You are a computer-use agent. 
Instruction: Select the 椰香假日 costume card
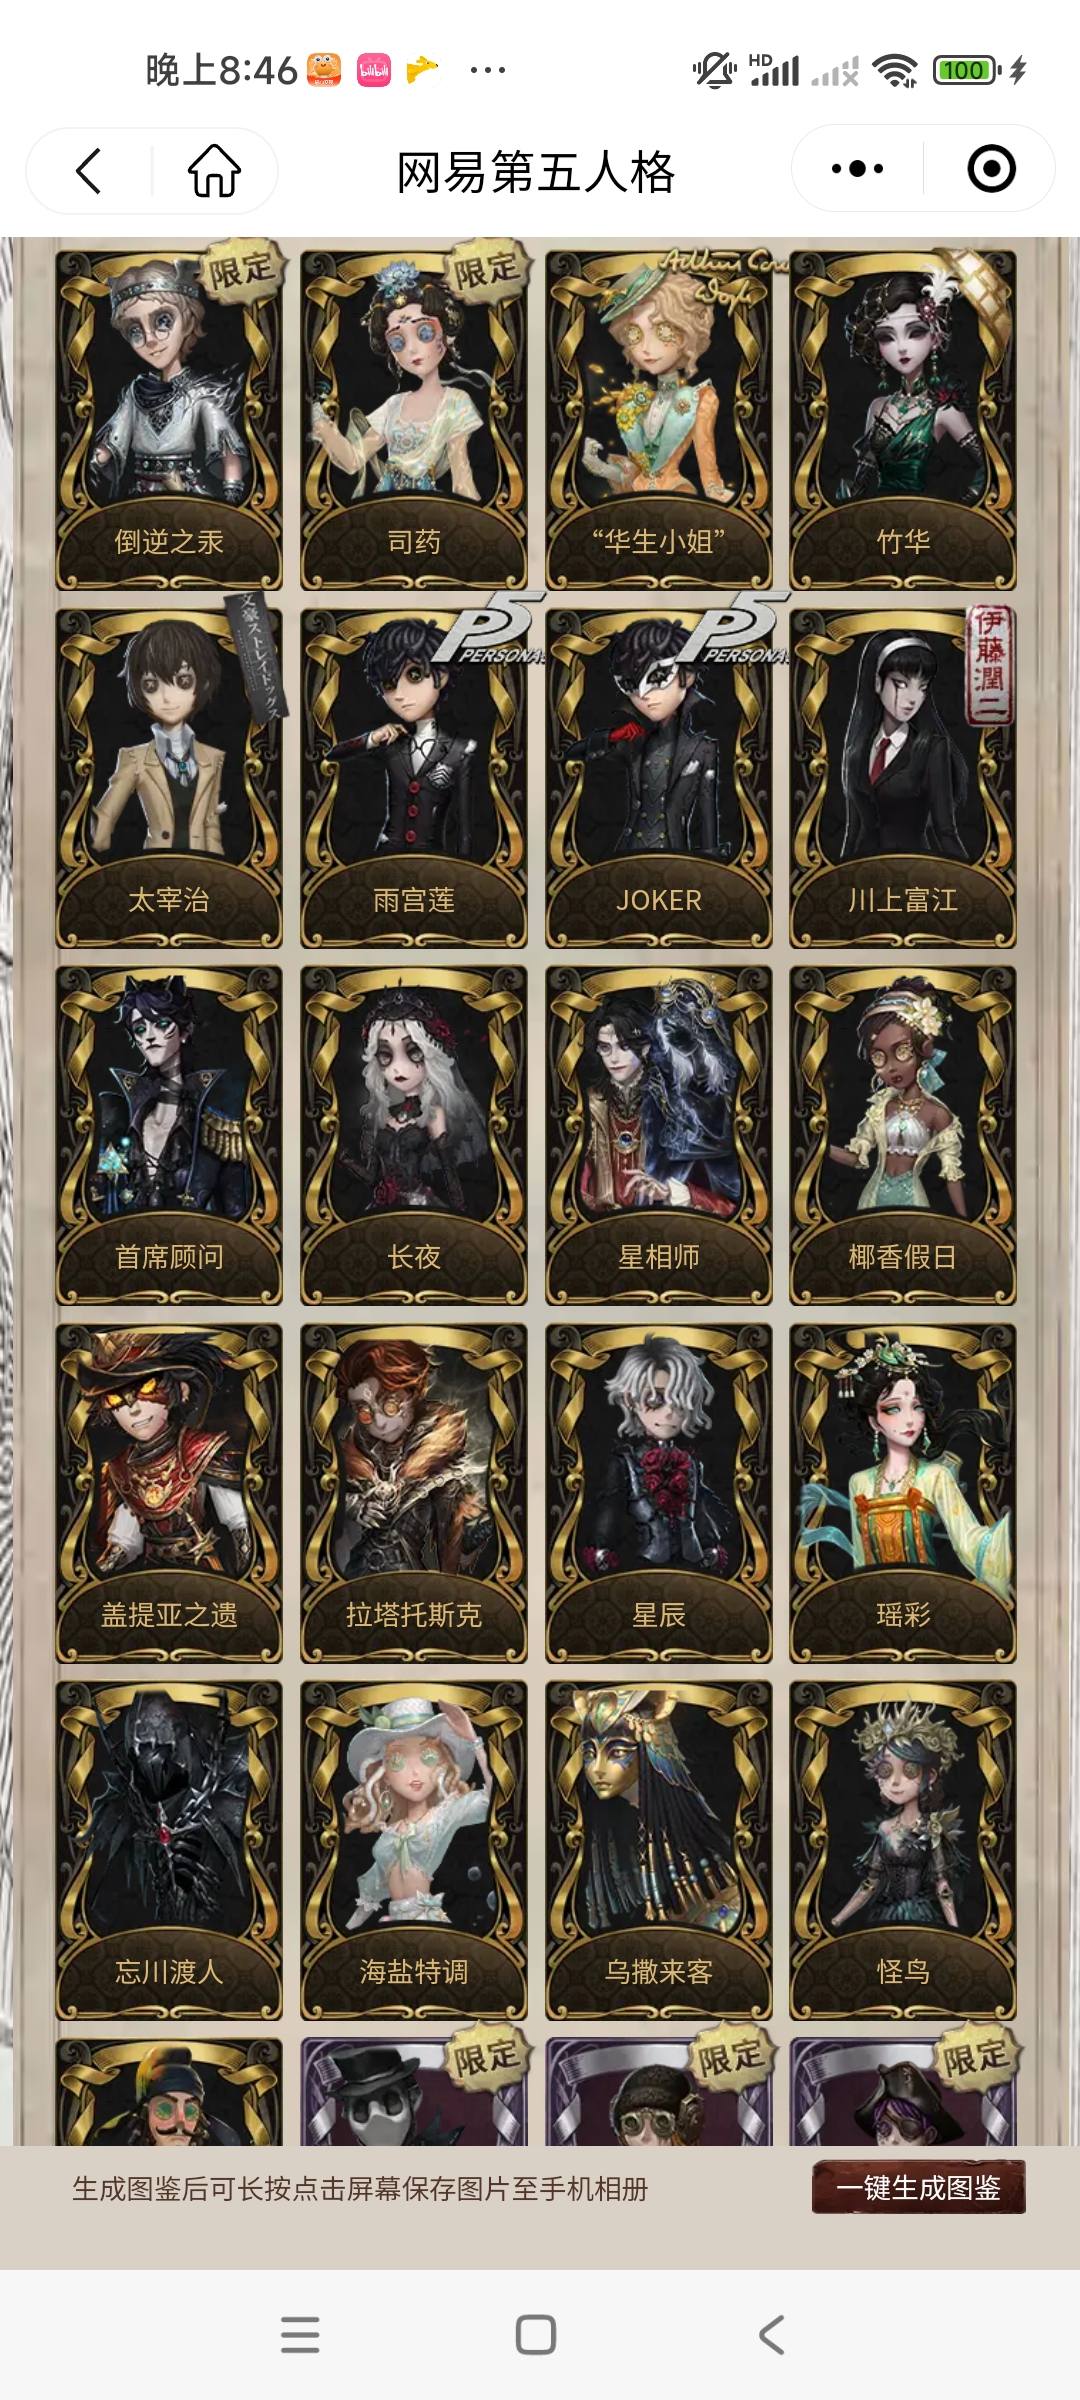pyautogui.click(x=903, y=1135)
